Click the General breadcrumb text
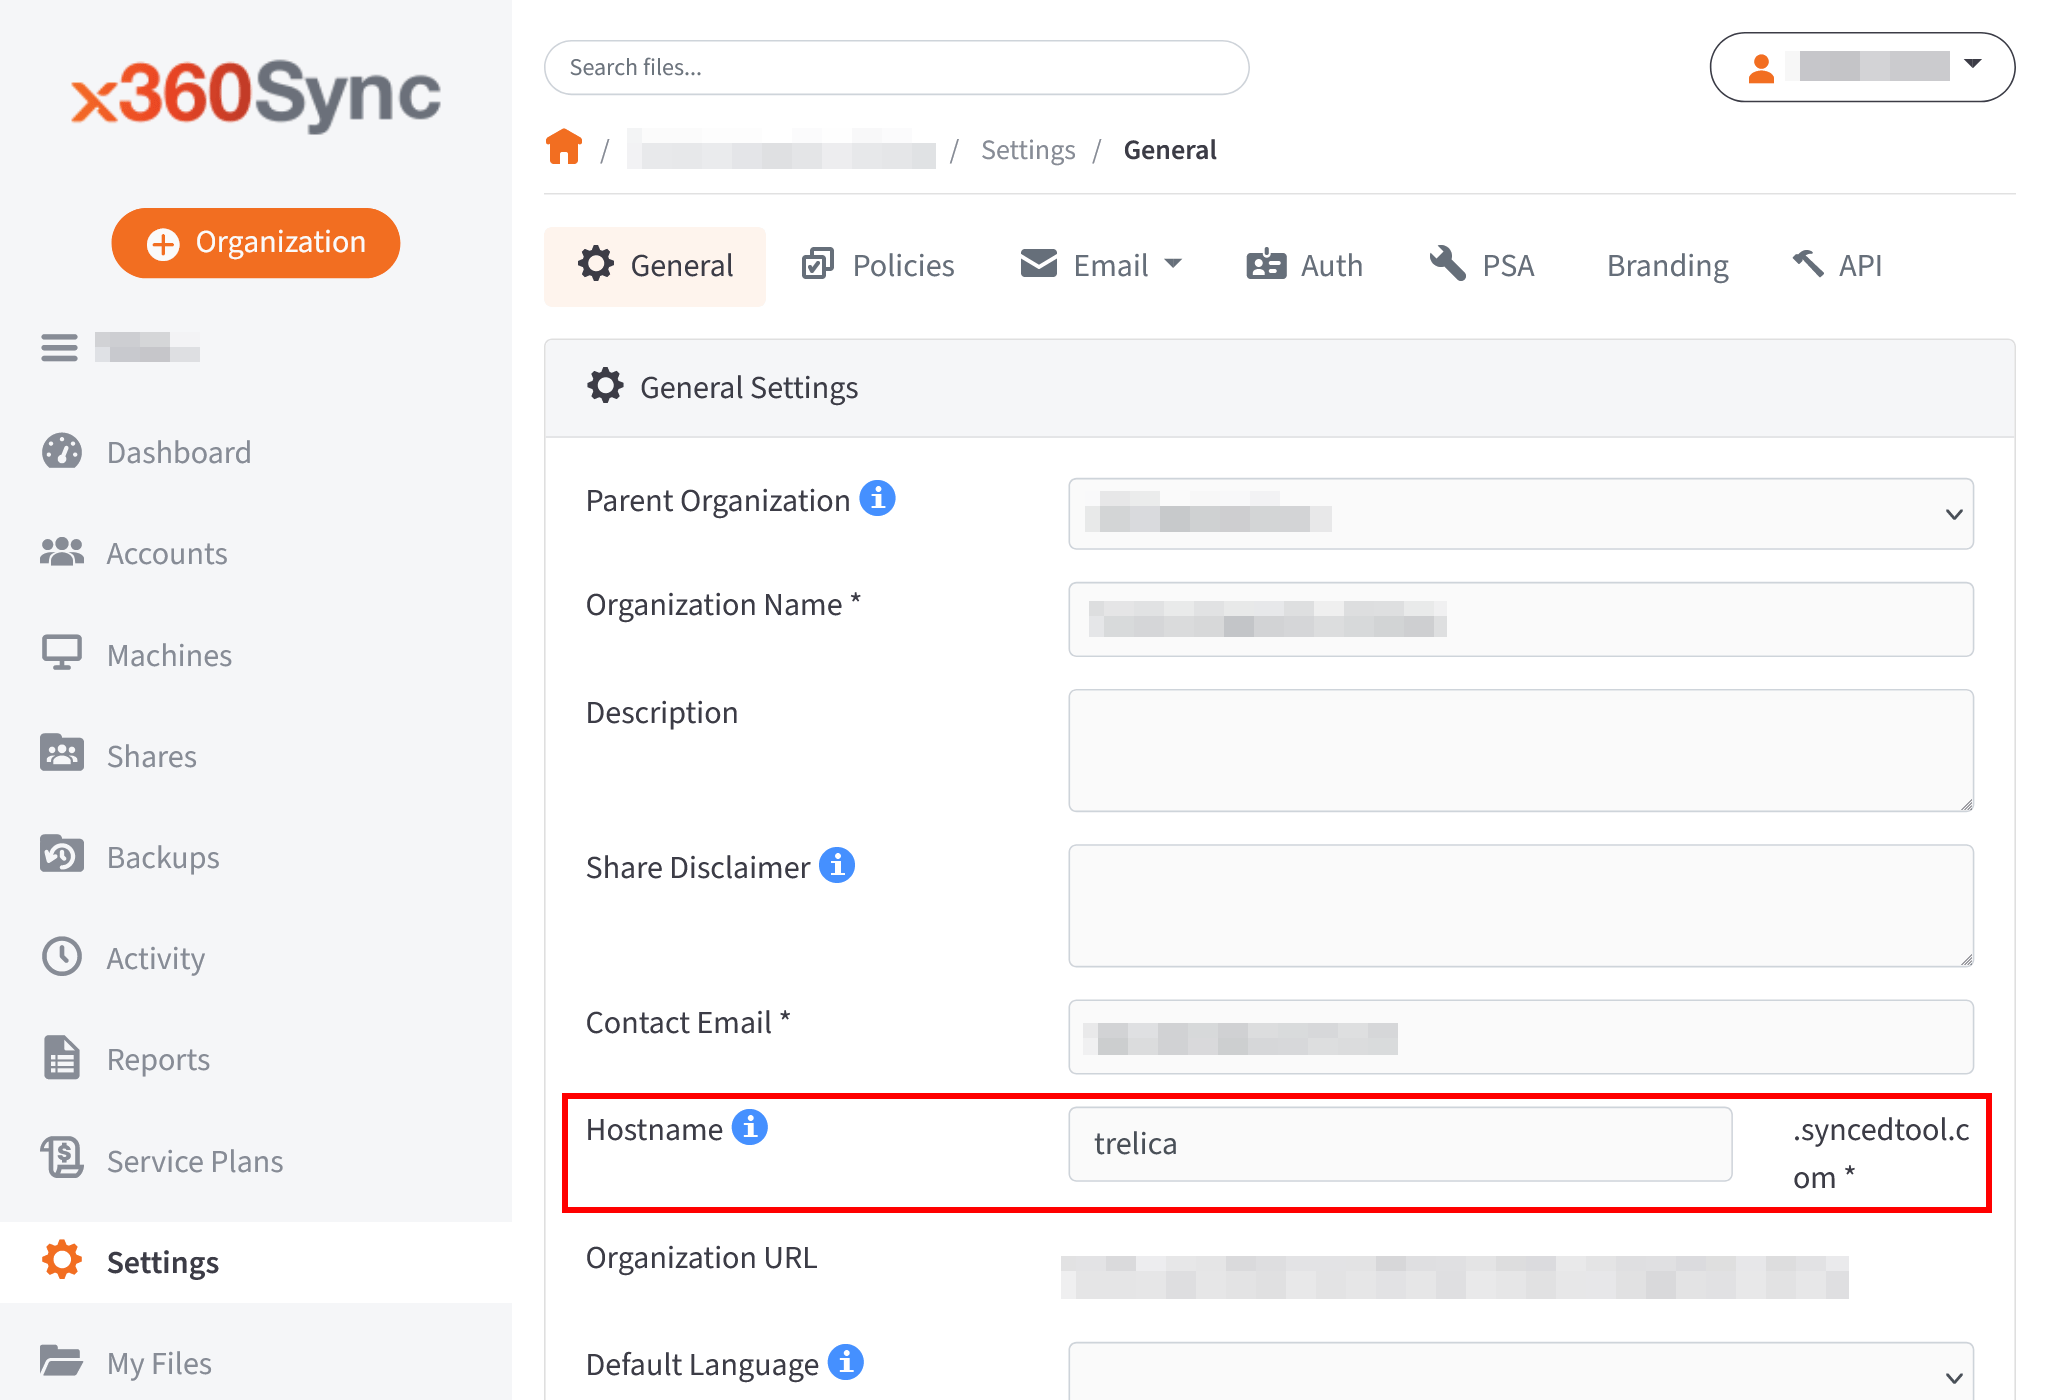 [x=1170, y=150]
